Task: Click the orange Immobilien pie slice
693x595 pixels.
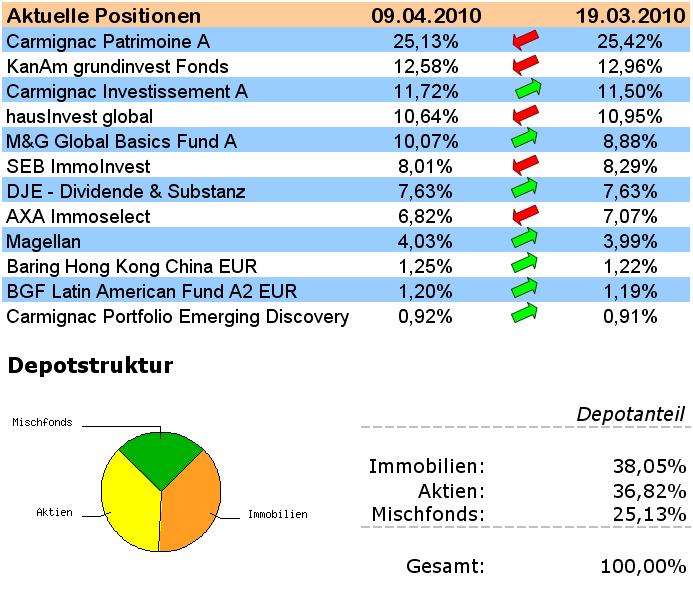Action: click(192, 505)
